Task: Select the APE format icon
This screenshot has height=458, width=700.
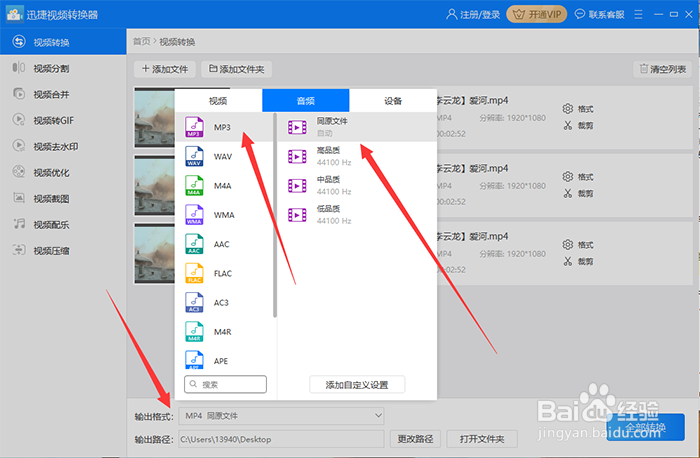Action: (194, 360)
